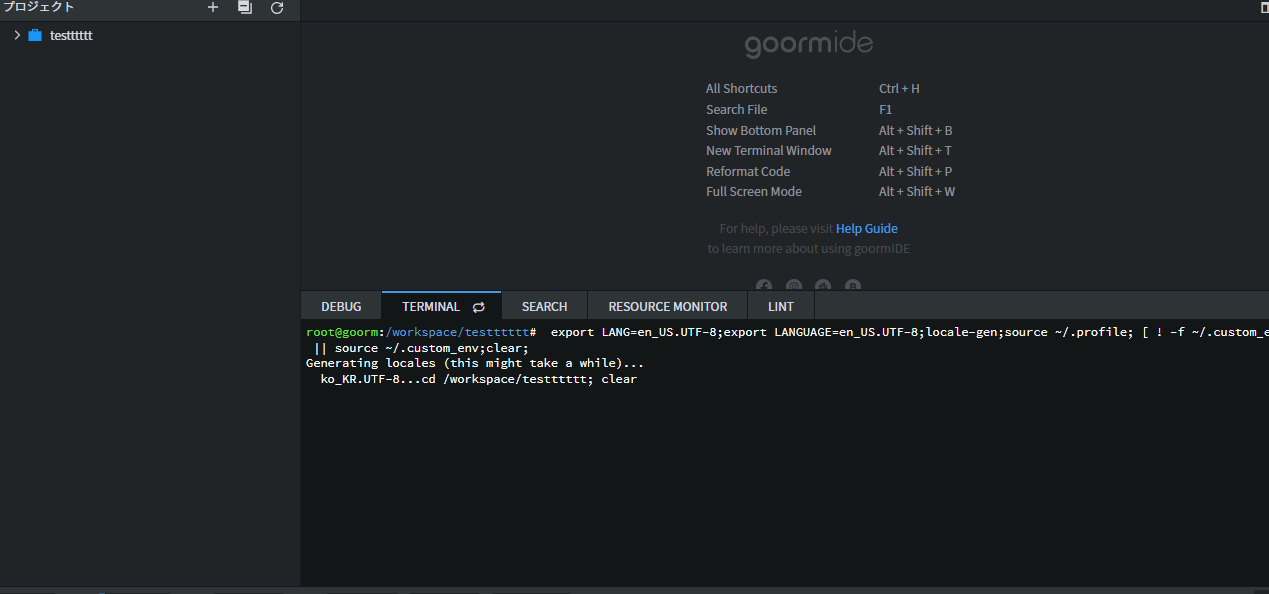
Task: Select the testttttt project name in tree
Action: click(71, 36)
